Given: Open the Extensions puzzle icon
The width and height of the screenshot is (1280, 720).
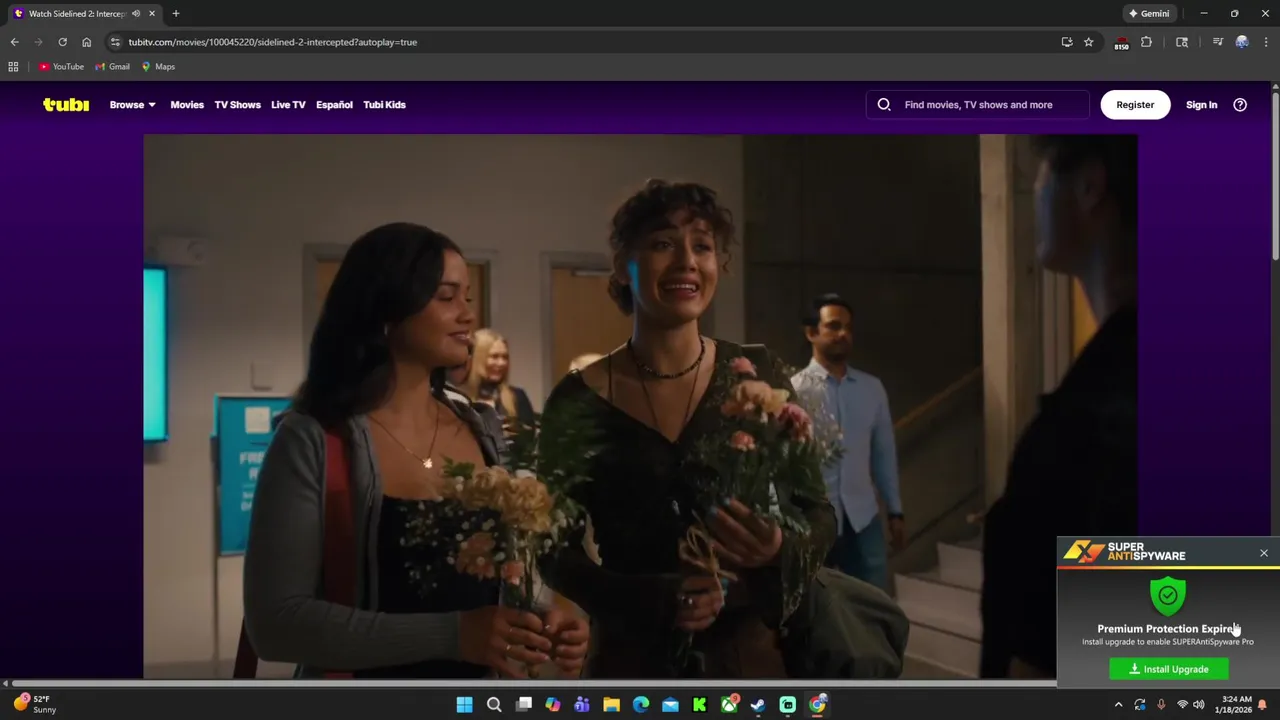Looking at the screenshot, I should click(x=1146, y=42).
